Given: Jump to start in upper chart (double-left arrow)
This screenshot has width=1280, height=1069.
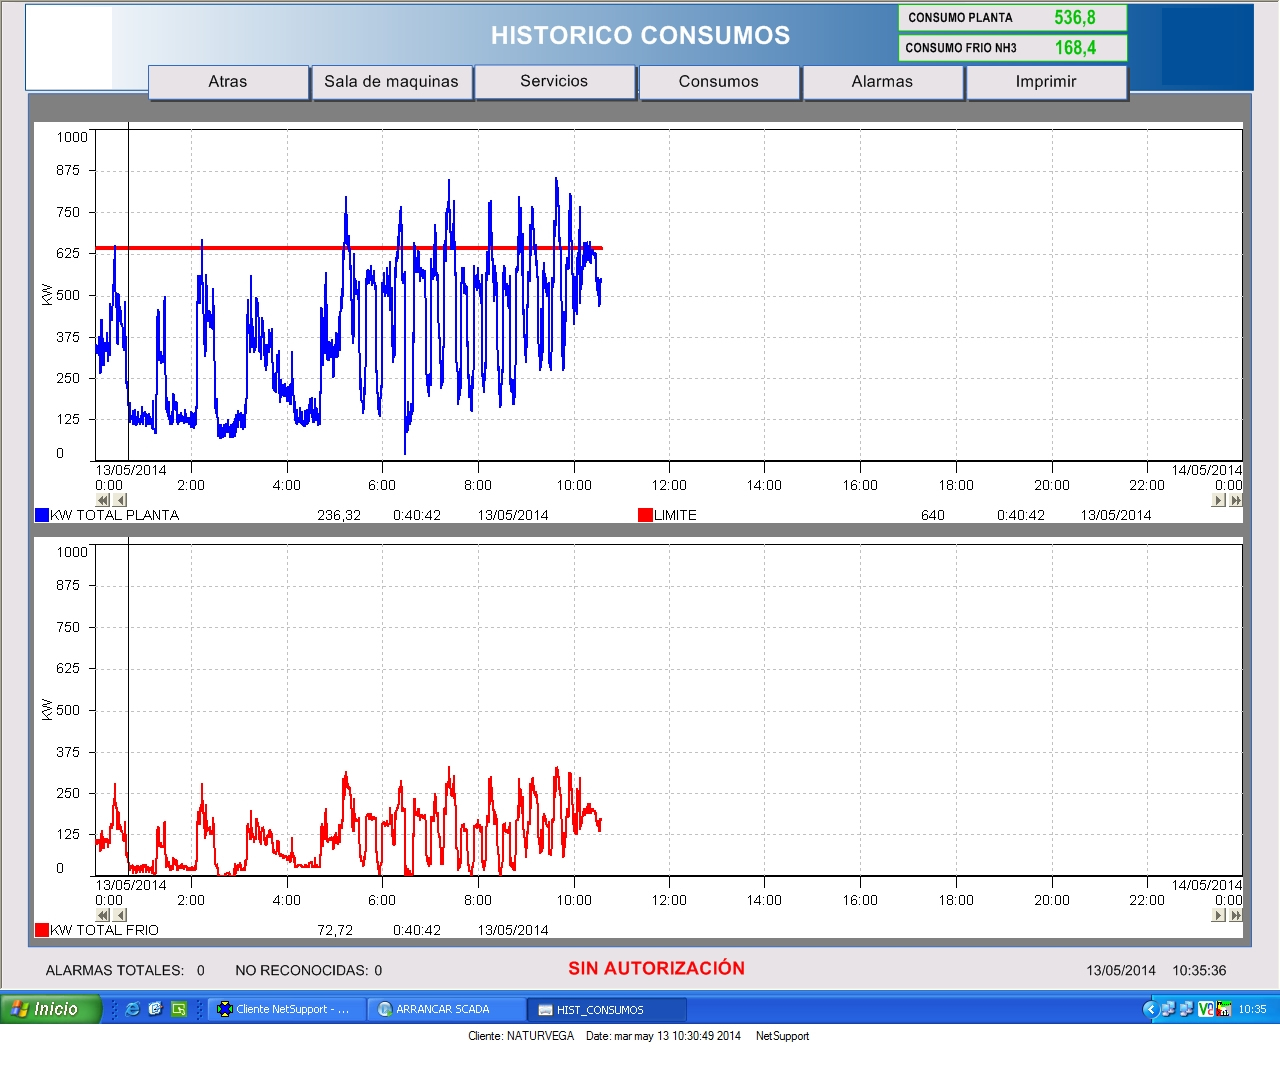Looking at the screenshot, I should coord(103,500).
